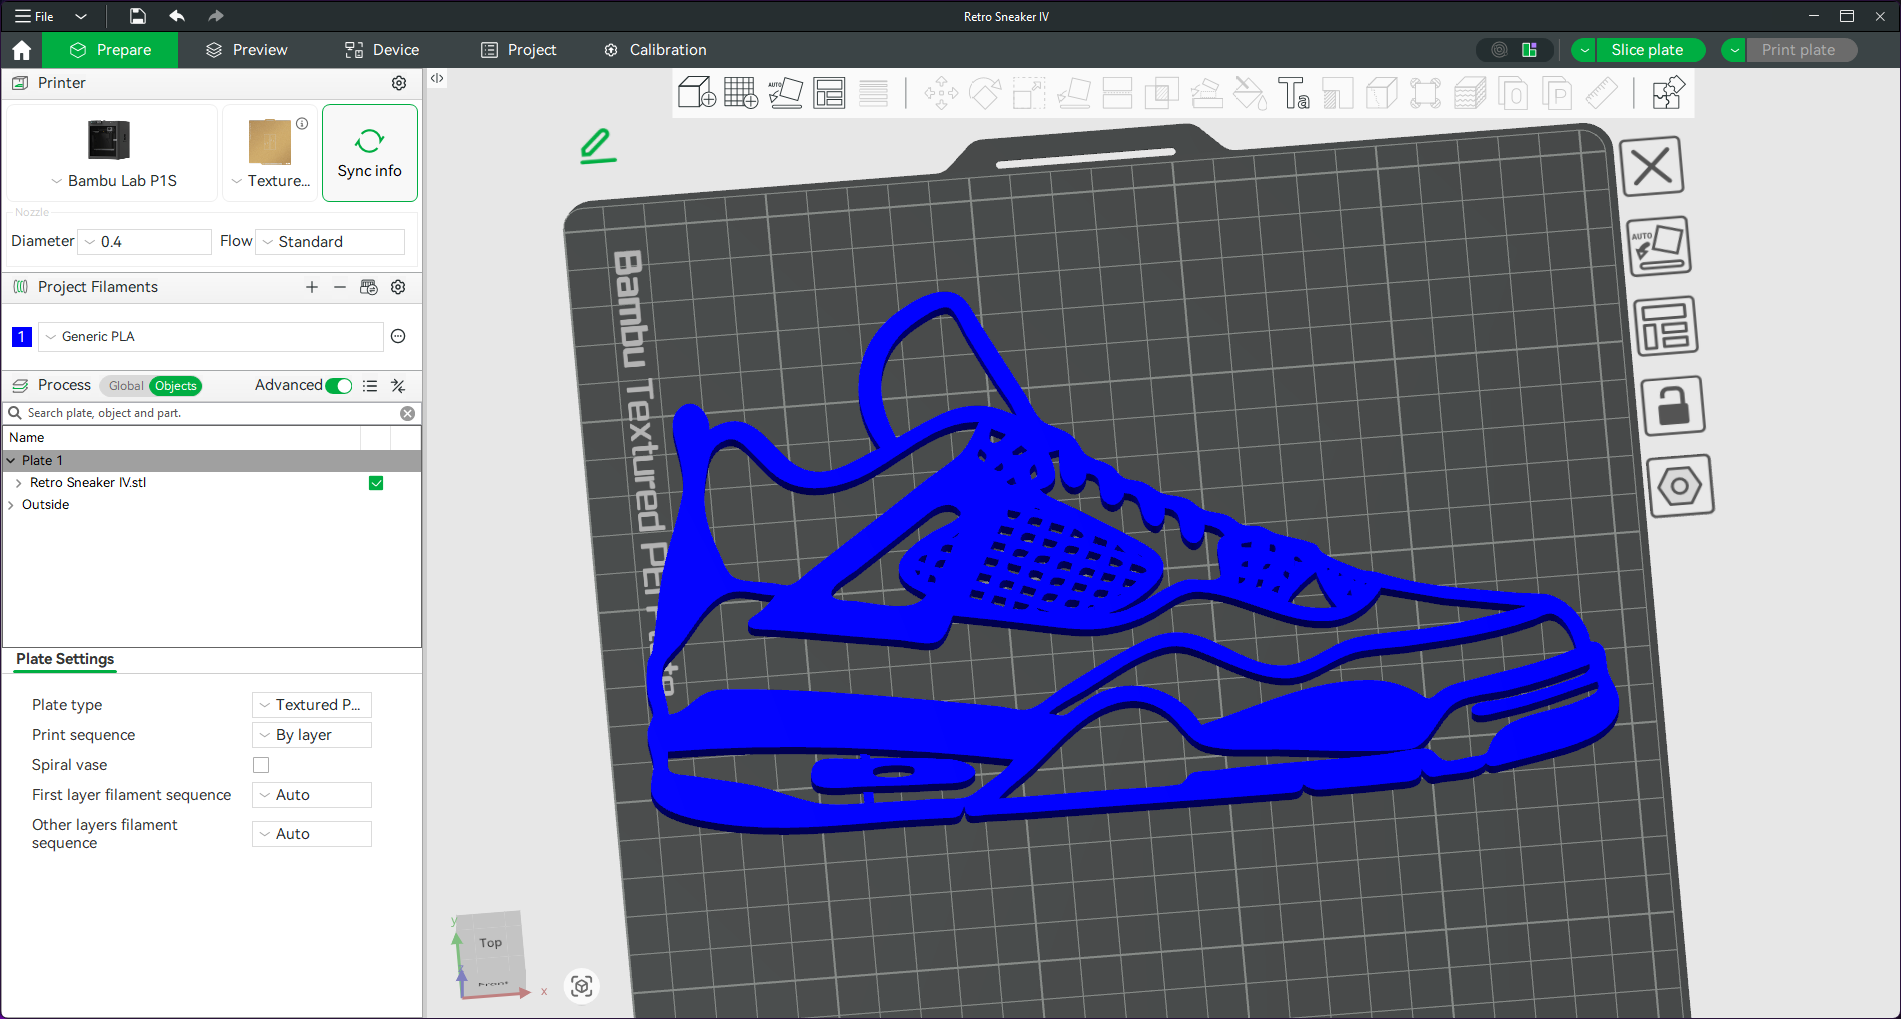The width and height of the screenshot is (1901, 1019).
Task: Open the Calibration tab
Action: 655,50
